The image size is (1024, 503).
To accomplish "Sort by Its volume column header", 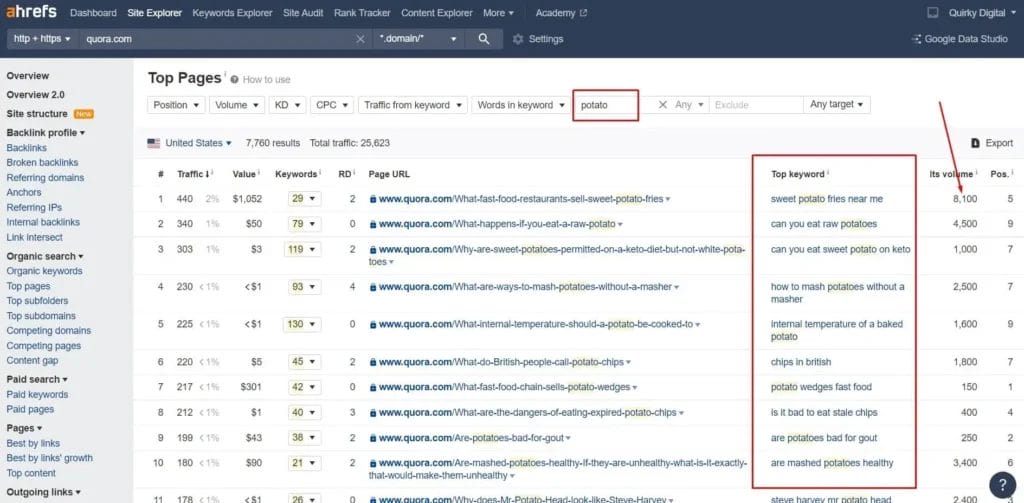I will [953, 174].
